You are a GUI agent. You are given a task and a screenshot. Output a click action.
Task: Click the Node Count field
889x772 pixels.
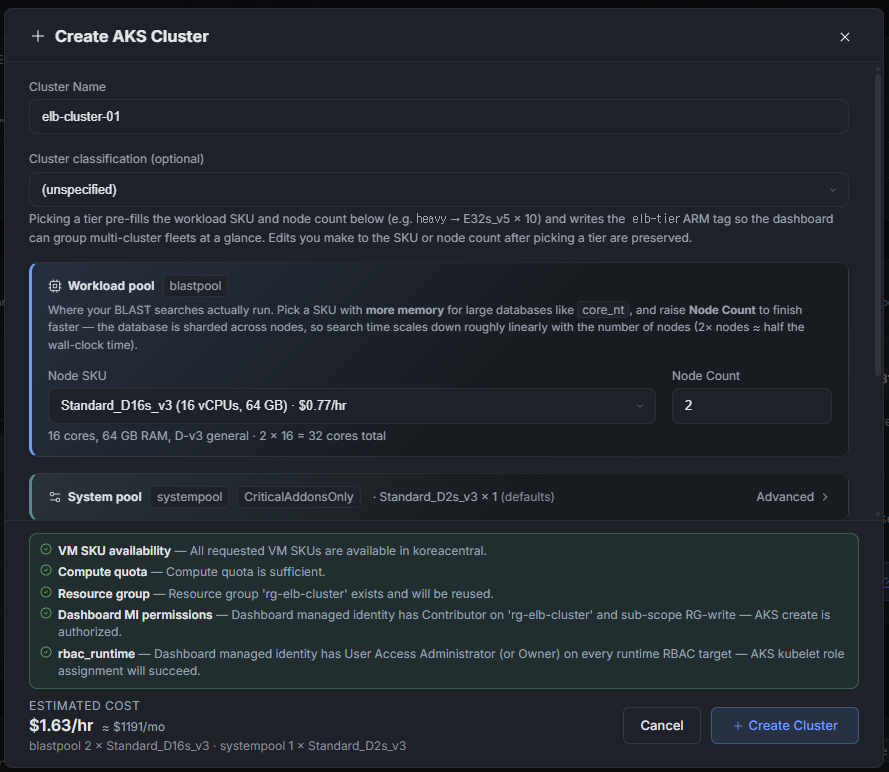(751, 406)
